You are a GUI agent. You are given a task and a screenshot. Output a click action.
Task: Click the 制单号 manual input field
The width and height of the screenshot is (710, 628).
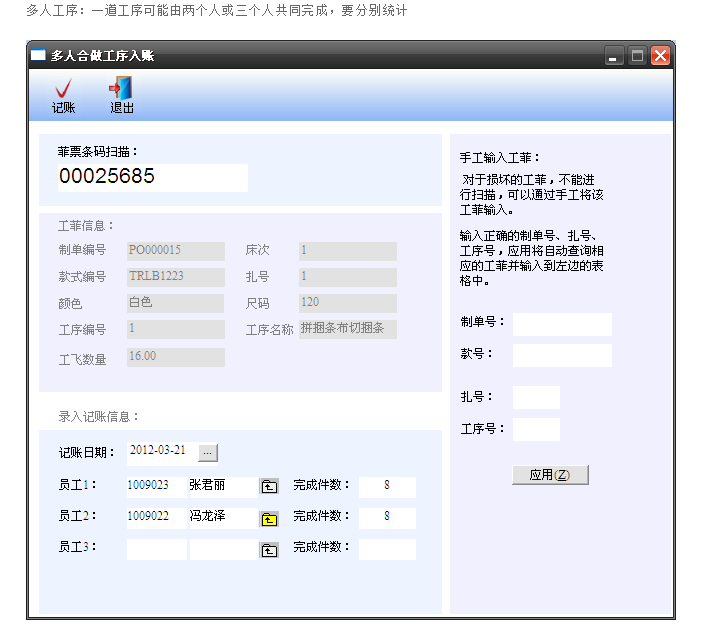click(561, 324)
